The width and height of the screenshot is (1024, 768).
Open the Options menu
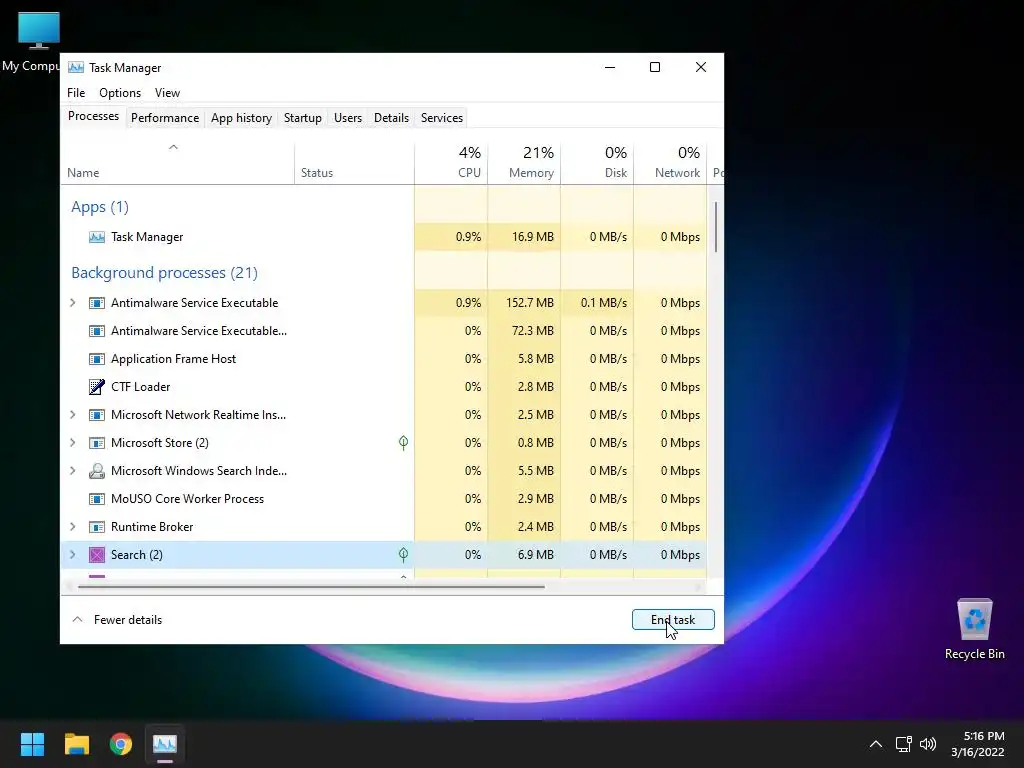click(120, 93)
